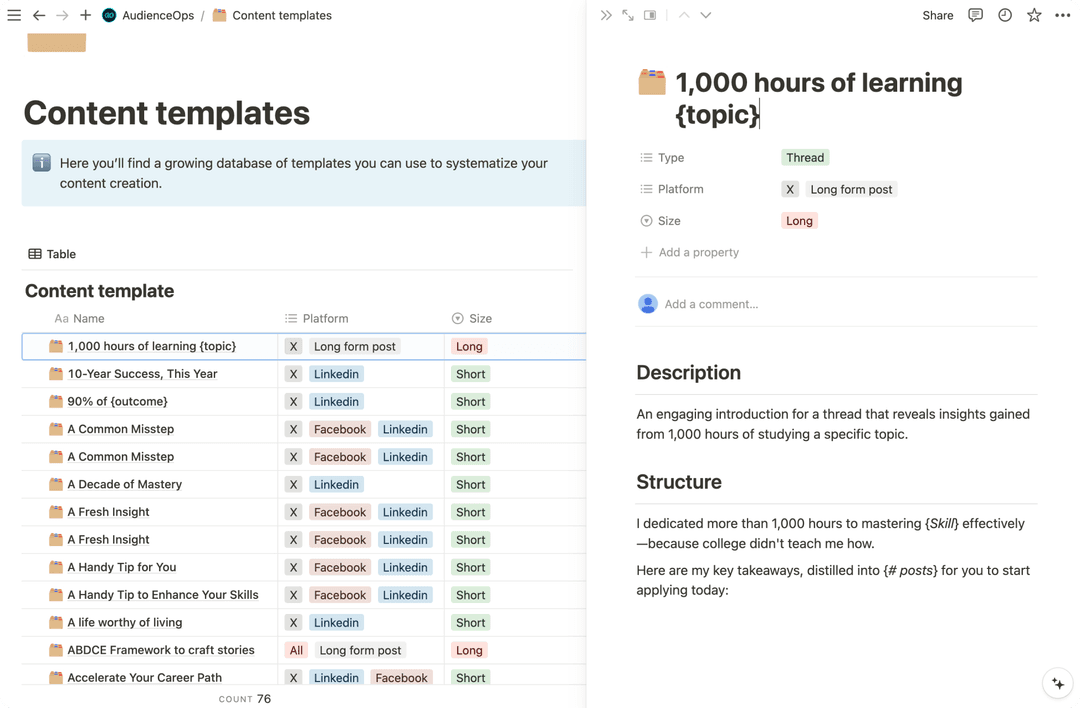Open page in full screen view
The width and height of the screenshot is (1080, 708).
[x=628, y=16]
